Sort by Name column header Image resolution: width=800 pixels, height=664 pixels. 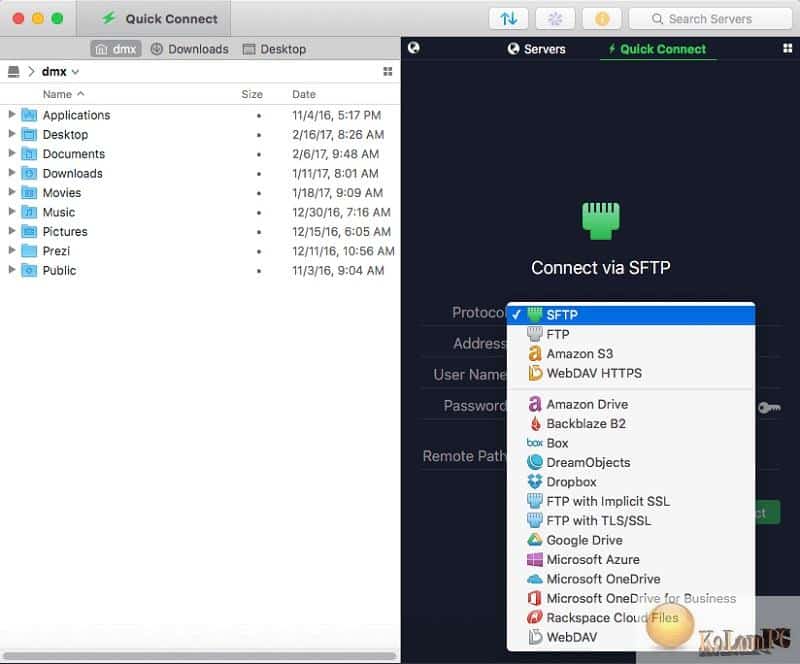coord(63,94)
